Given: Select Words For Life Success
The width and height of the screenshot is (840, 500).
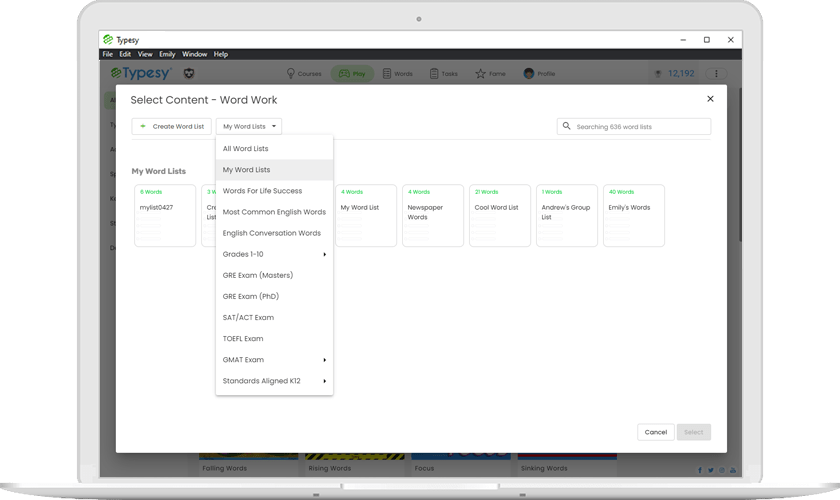Looking at the screenshot, I should coord(274,191).
